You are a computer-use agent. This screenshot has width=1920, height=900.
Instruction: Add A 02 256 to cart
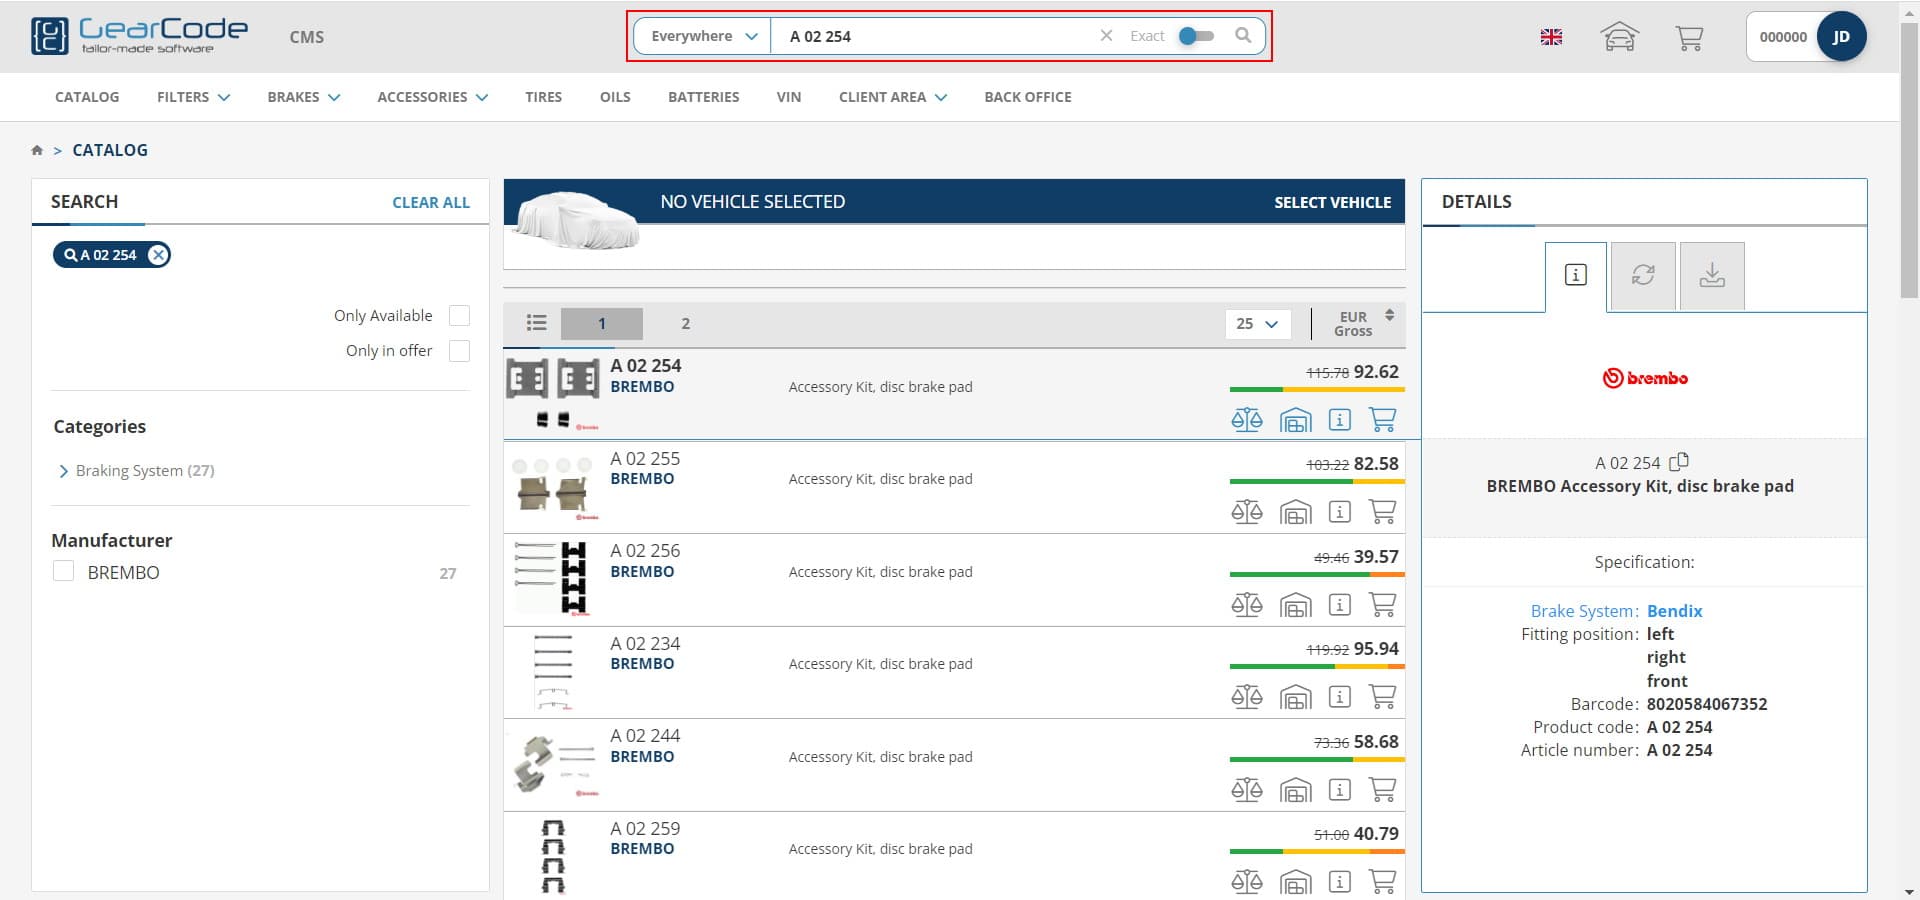1383,605
